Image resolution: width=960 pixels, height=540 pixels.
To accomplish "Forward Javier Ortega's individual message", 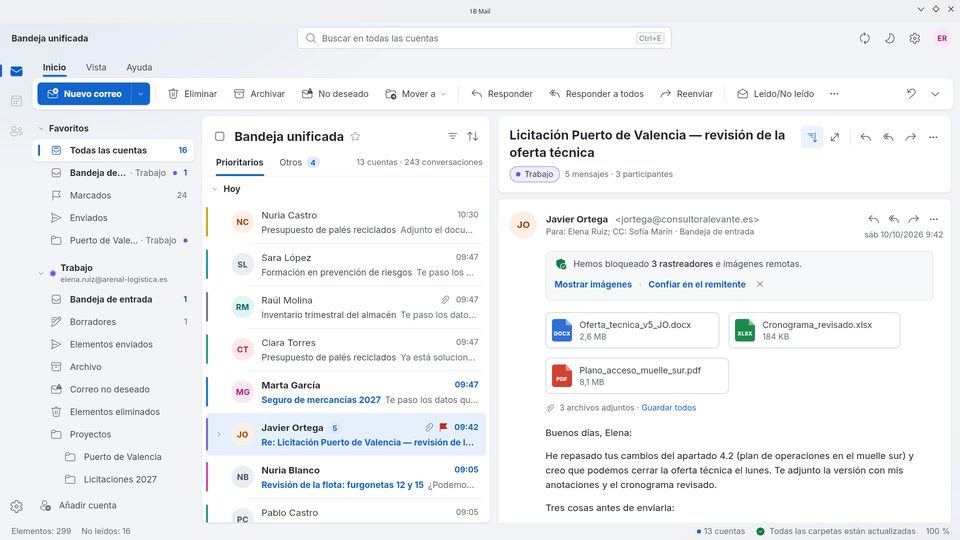I will 913,219.
